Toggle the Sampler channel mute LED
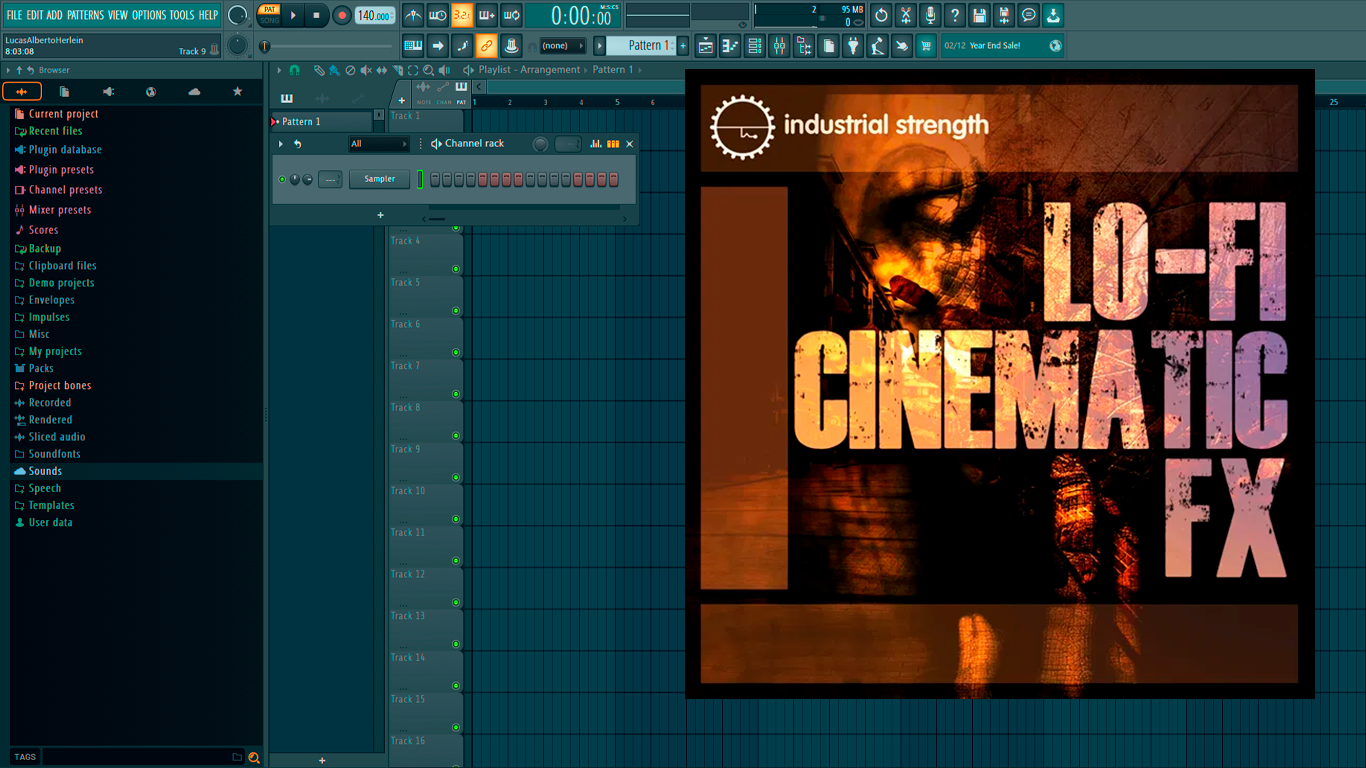 coord(282,180)
